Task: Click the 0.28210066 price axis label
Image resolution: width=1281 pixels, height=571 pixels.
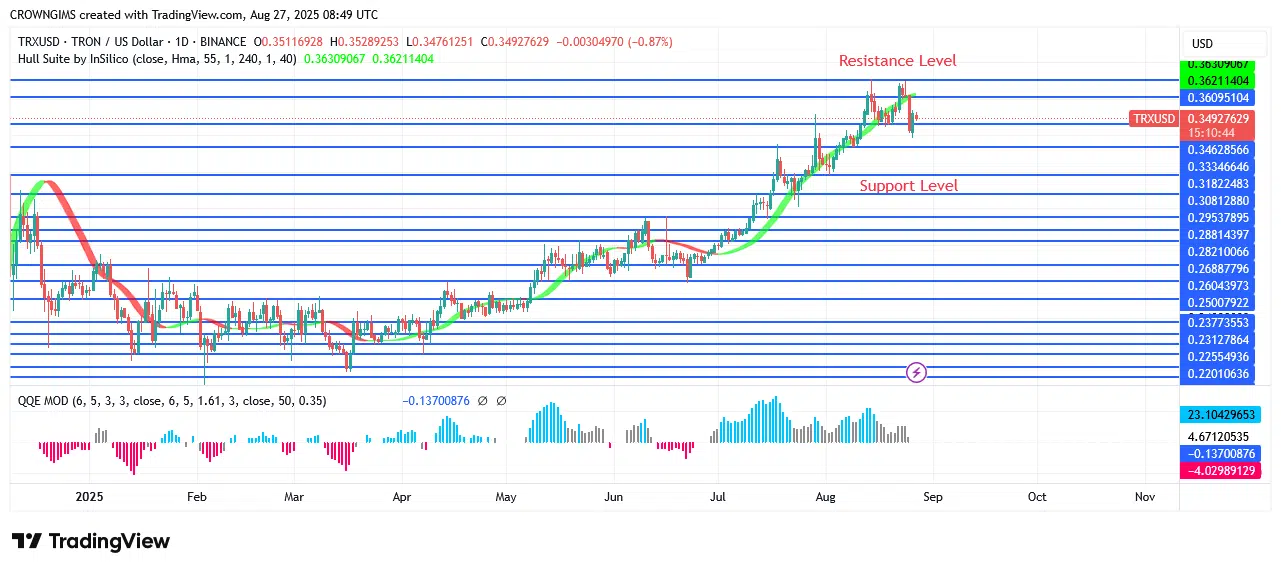Action: point(1217,251)
